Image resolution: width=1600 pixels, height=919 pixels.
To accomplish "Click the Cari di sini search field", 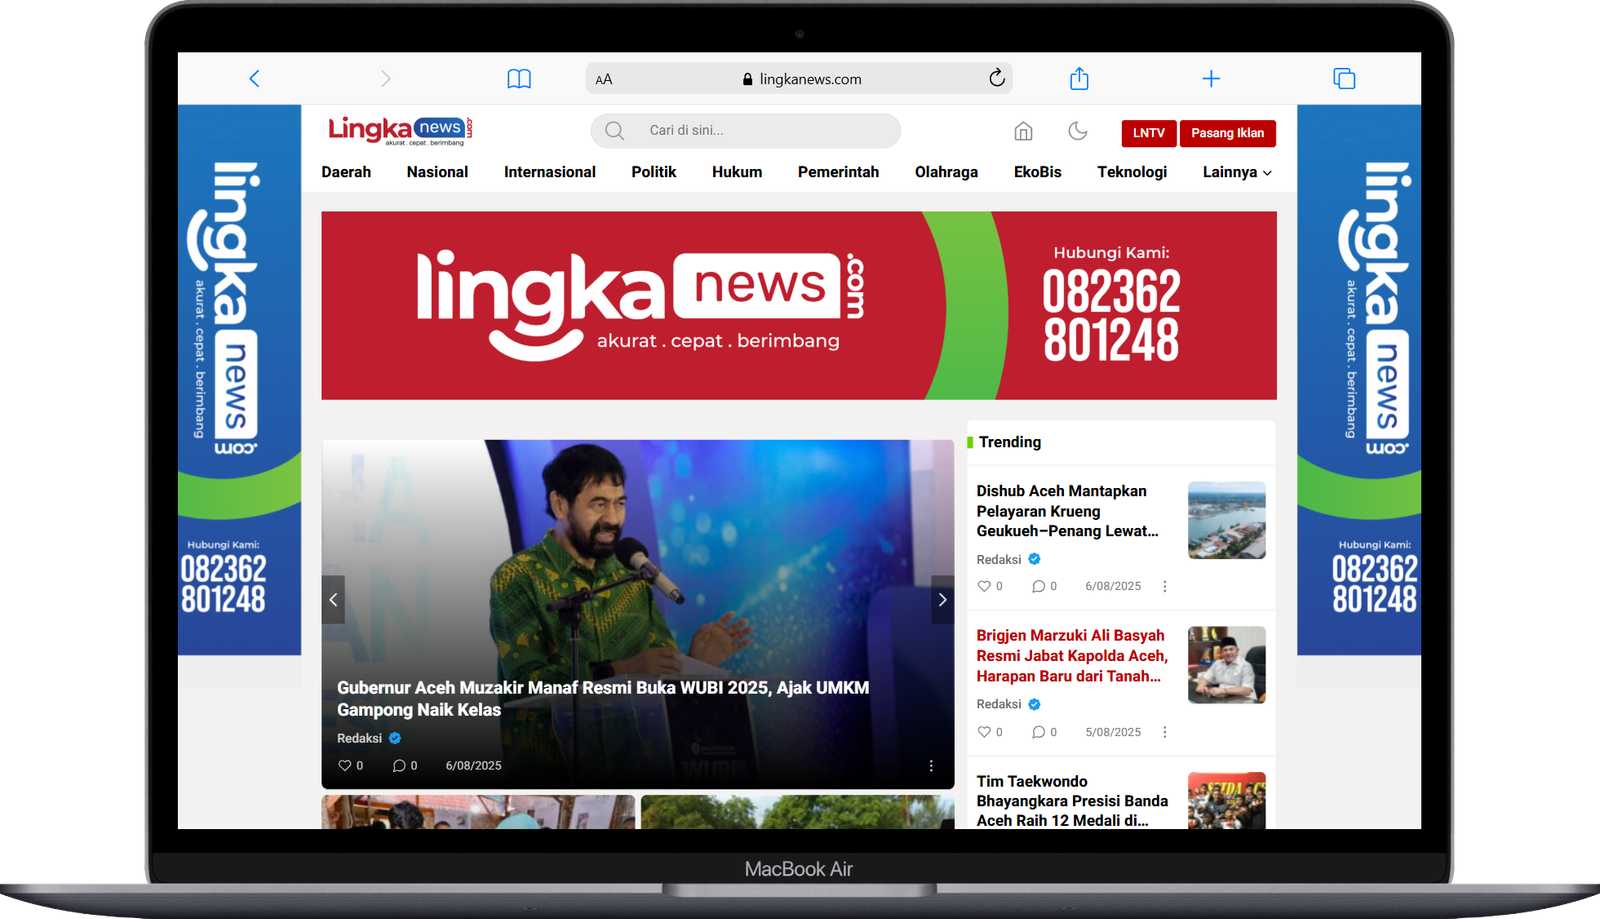I will (x=760, y=131).
